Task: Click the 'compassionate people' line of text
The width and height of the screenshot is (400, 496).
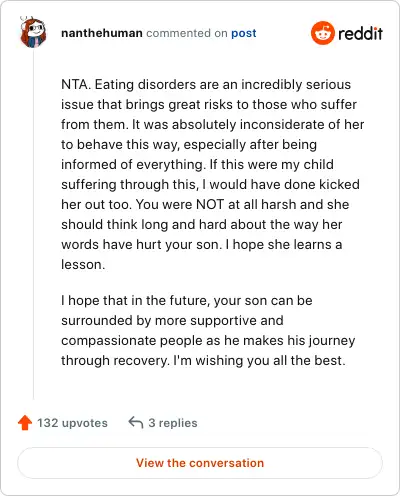Action: click(208, 341)
